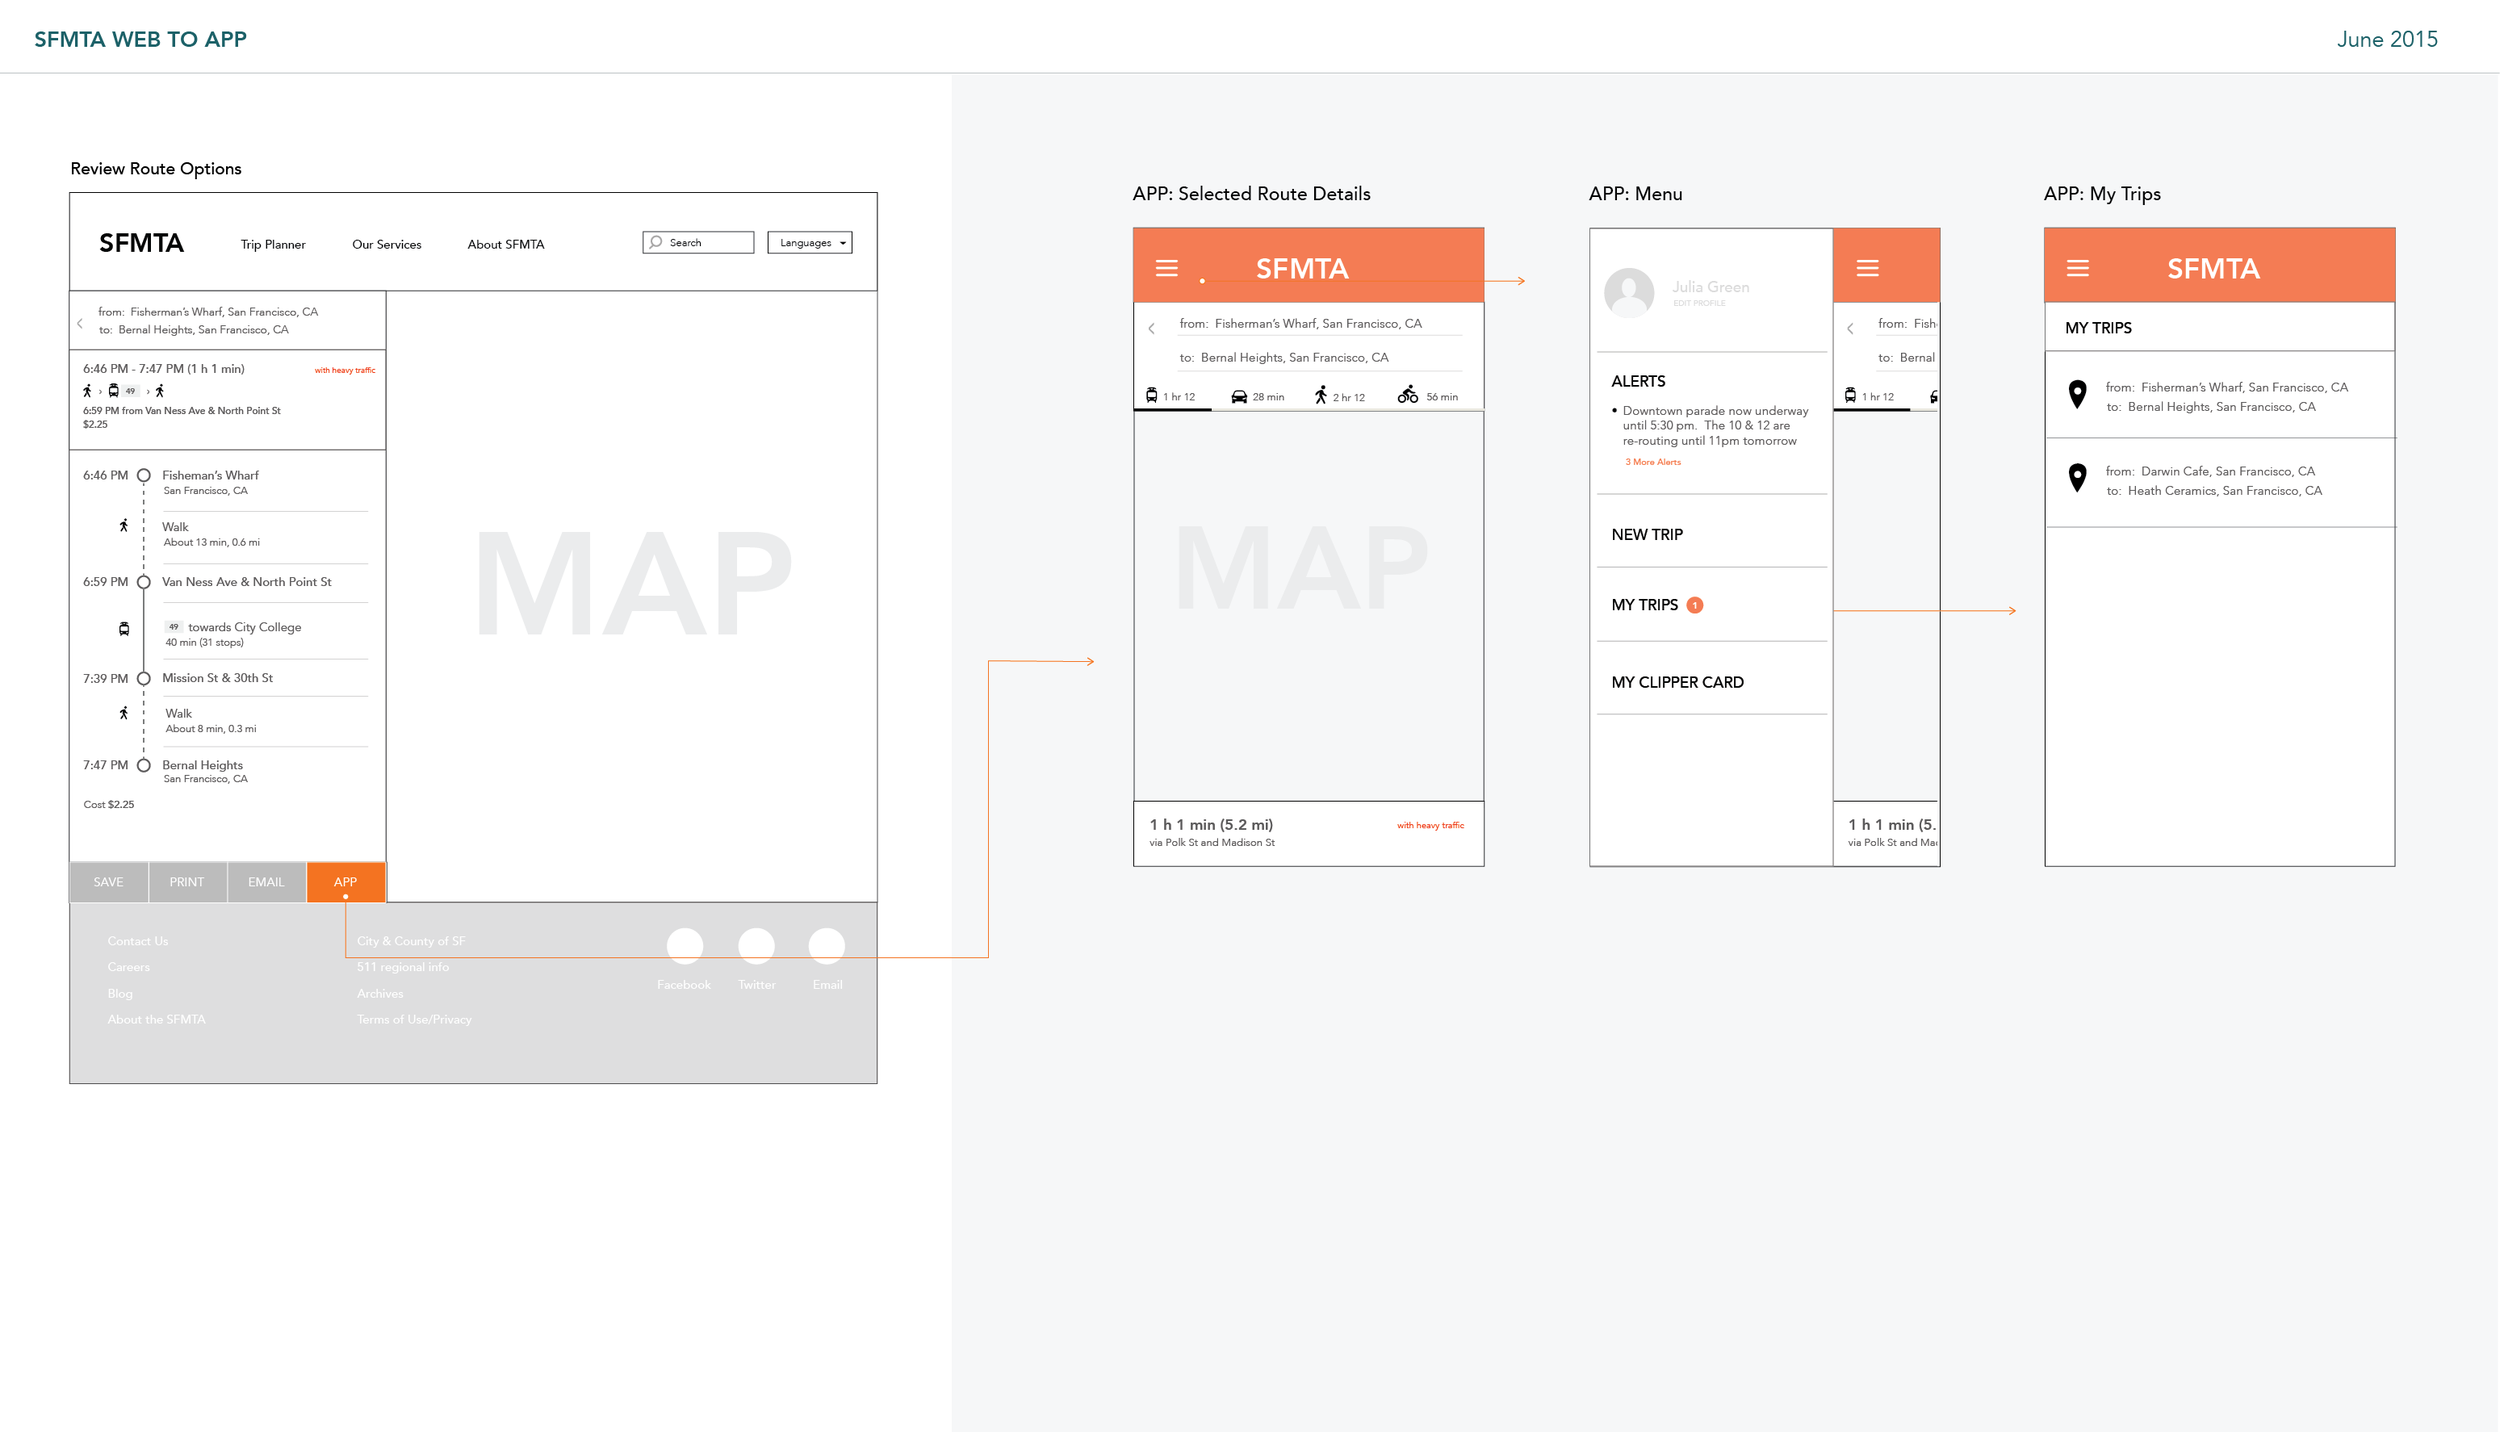Tap the to field in Selected Route Details
The height and width of the screenshot is (1432, 2500).
point(1320,357)
